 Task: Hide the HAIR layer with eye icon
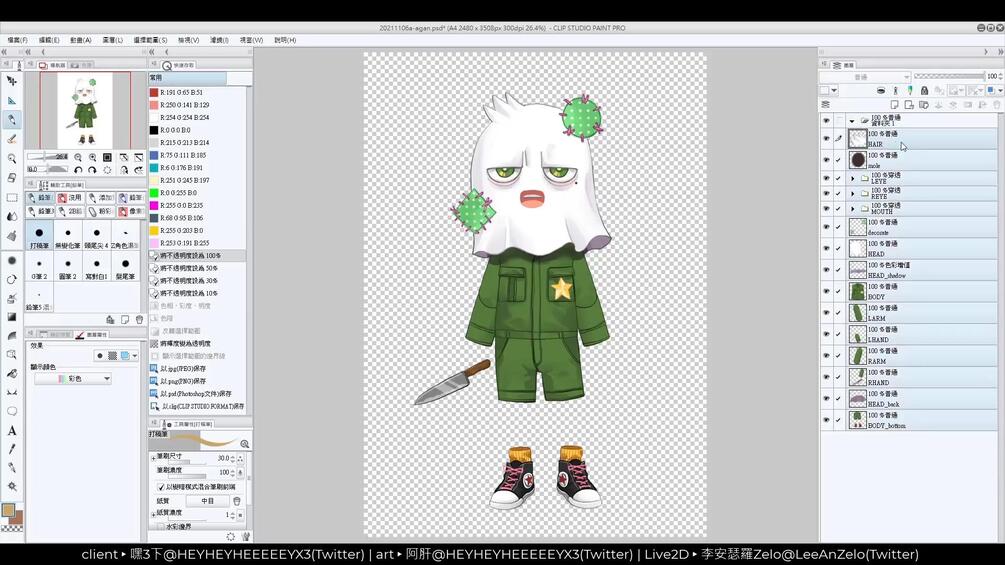(x=826, y=138)
